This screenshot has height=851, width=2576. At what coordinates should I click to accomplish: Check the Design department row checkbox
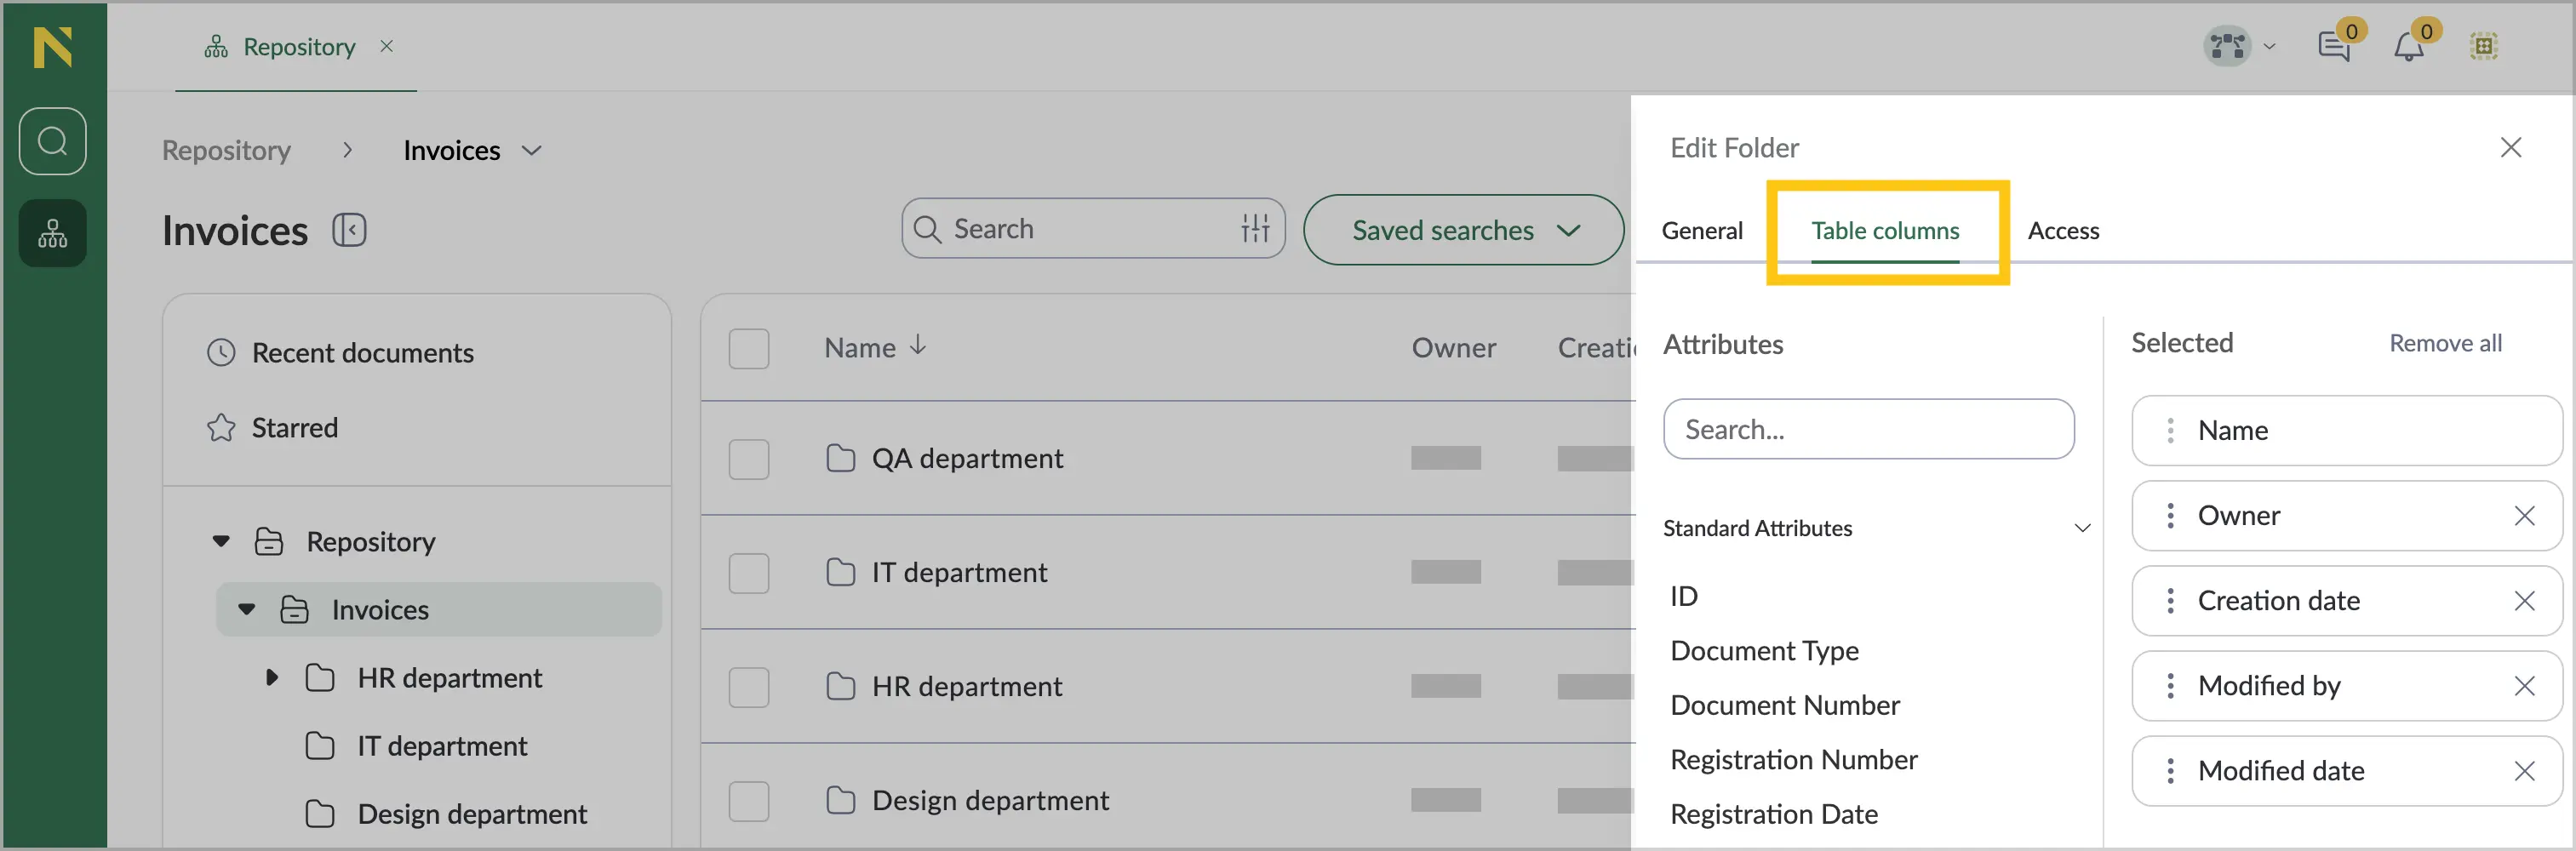click(749, 801)
